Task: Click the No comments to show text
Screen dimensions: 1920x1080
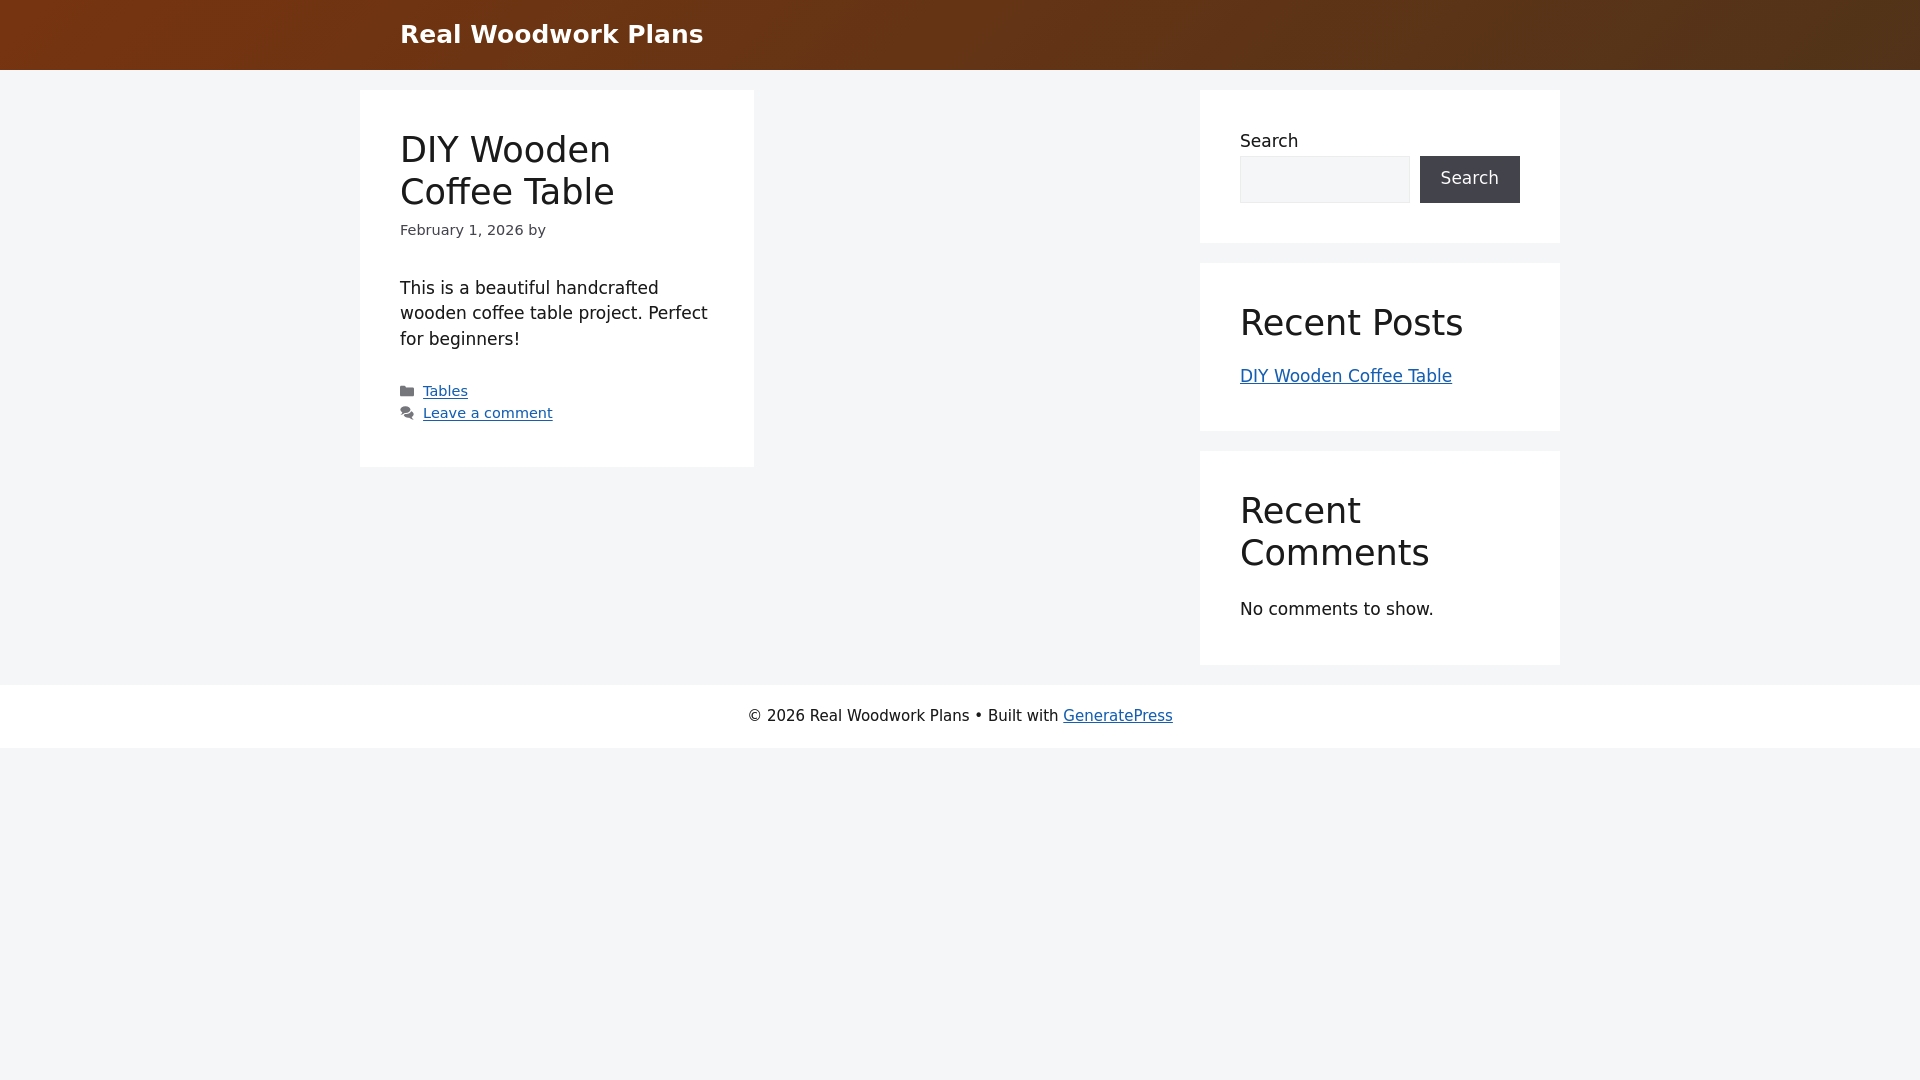Action: click(1336, 609)
